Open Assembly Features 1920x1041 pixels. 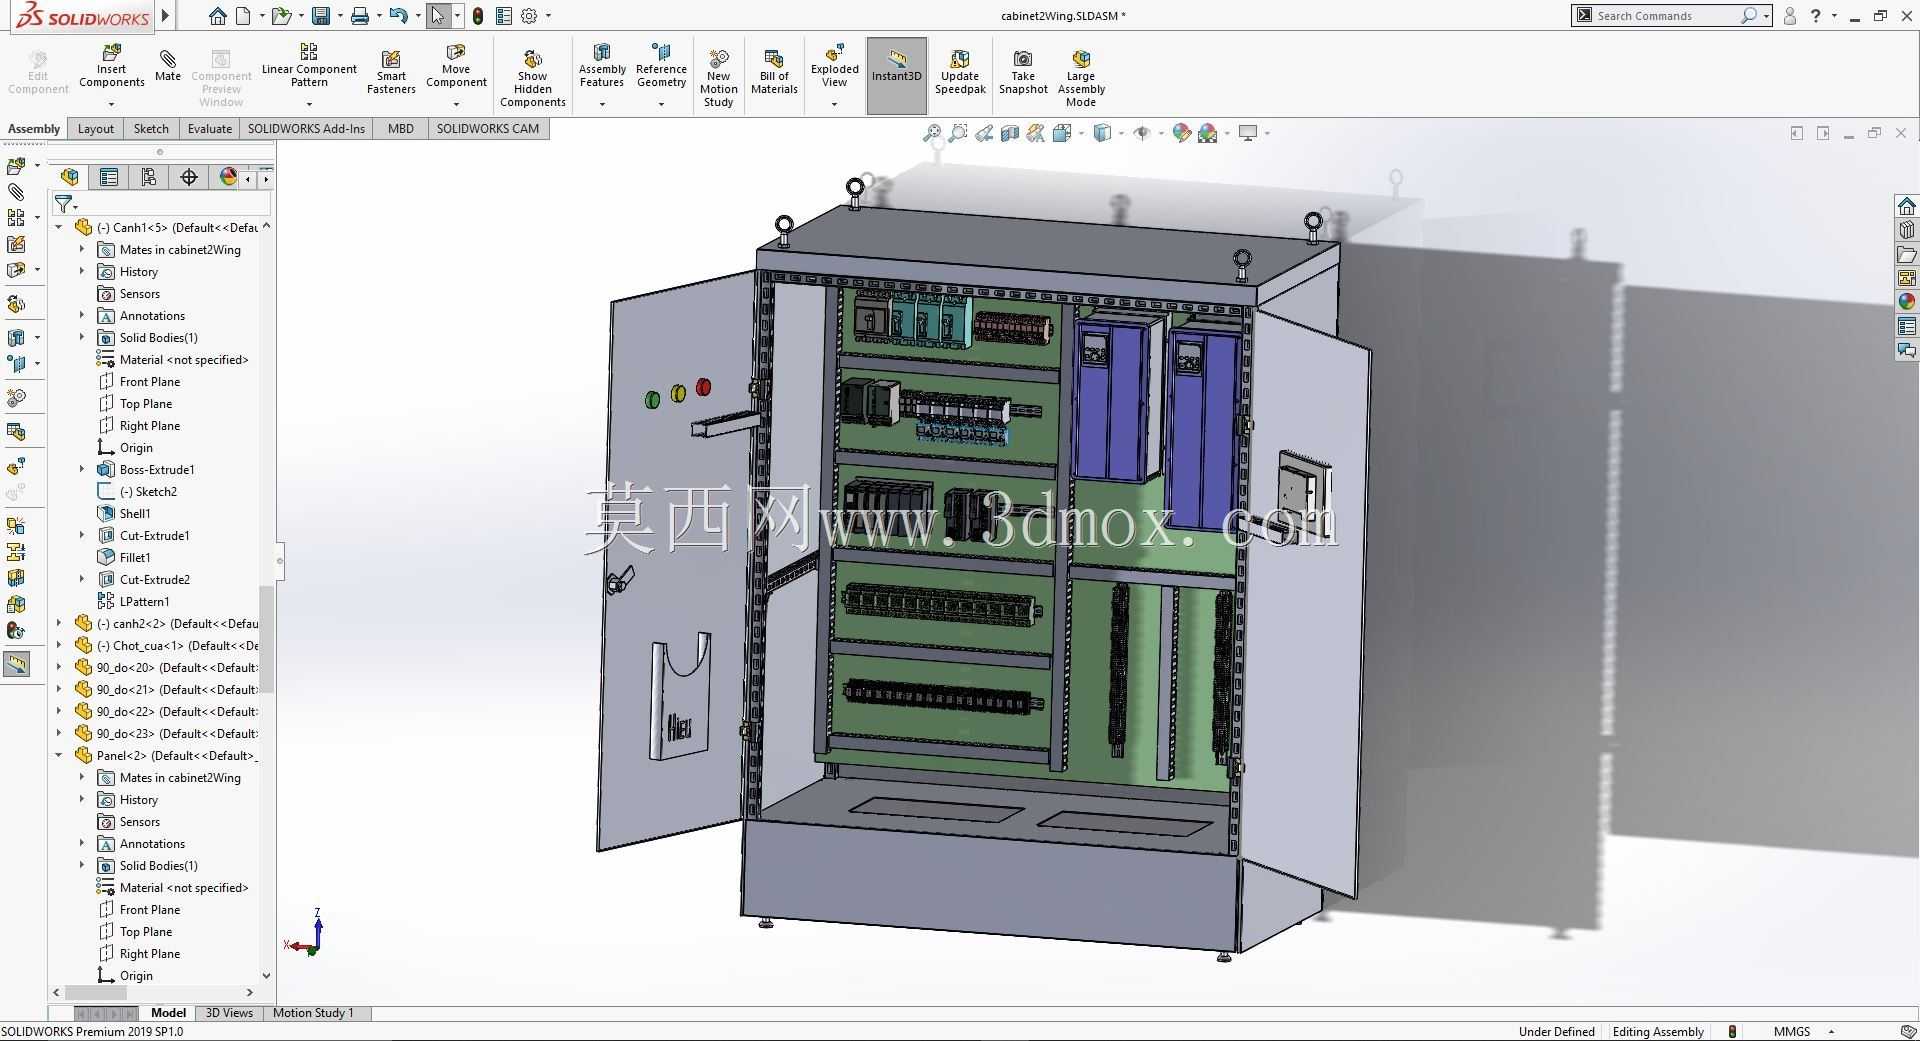[x=602, y=66]
